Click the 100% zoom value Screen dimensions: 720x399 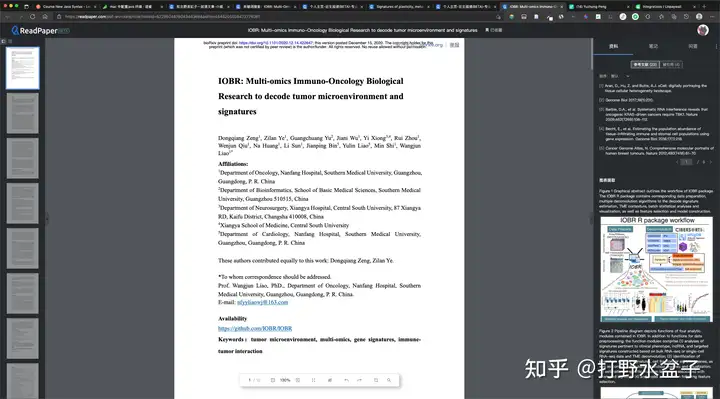point(285,380)
